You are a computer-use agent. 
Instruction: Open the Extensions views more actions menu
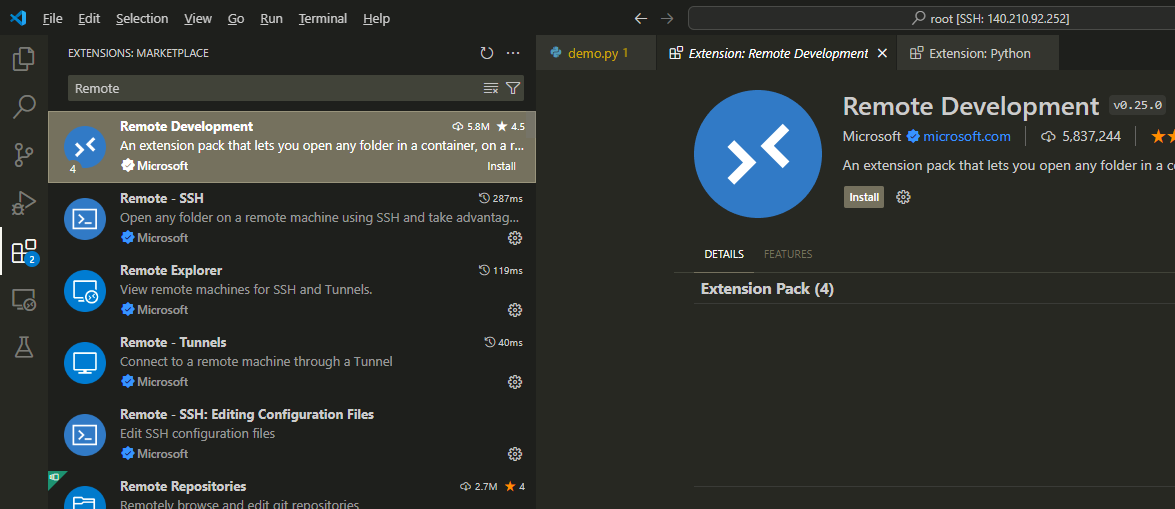513,53
